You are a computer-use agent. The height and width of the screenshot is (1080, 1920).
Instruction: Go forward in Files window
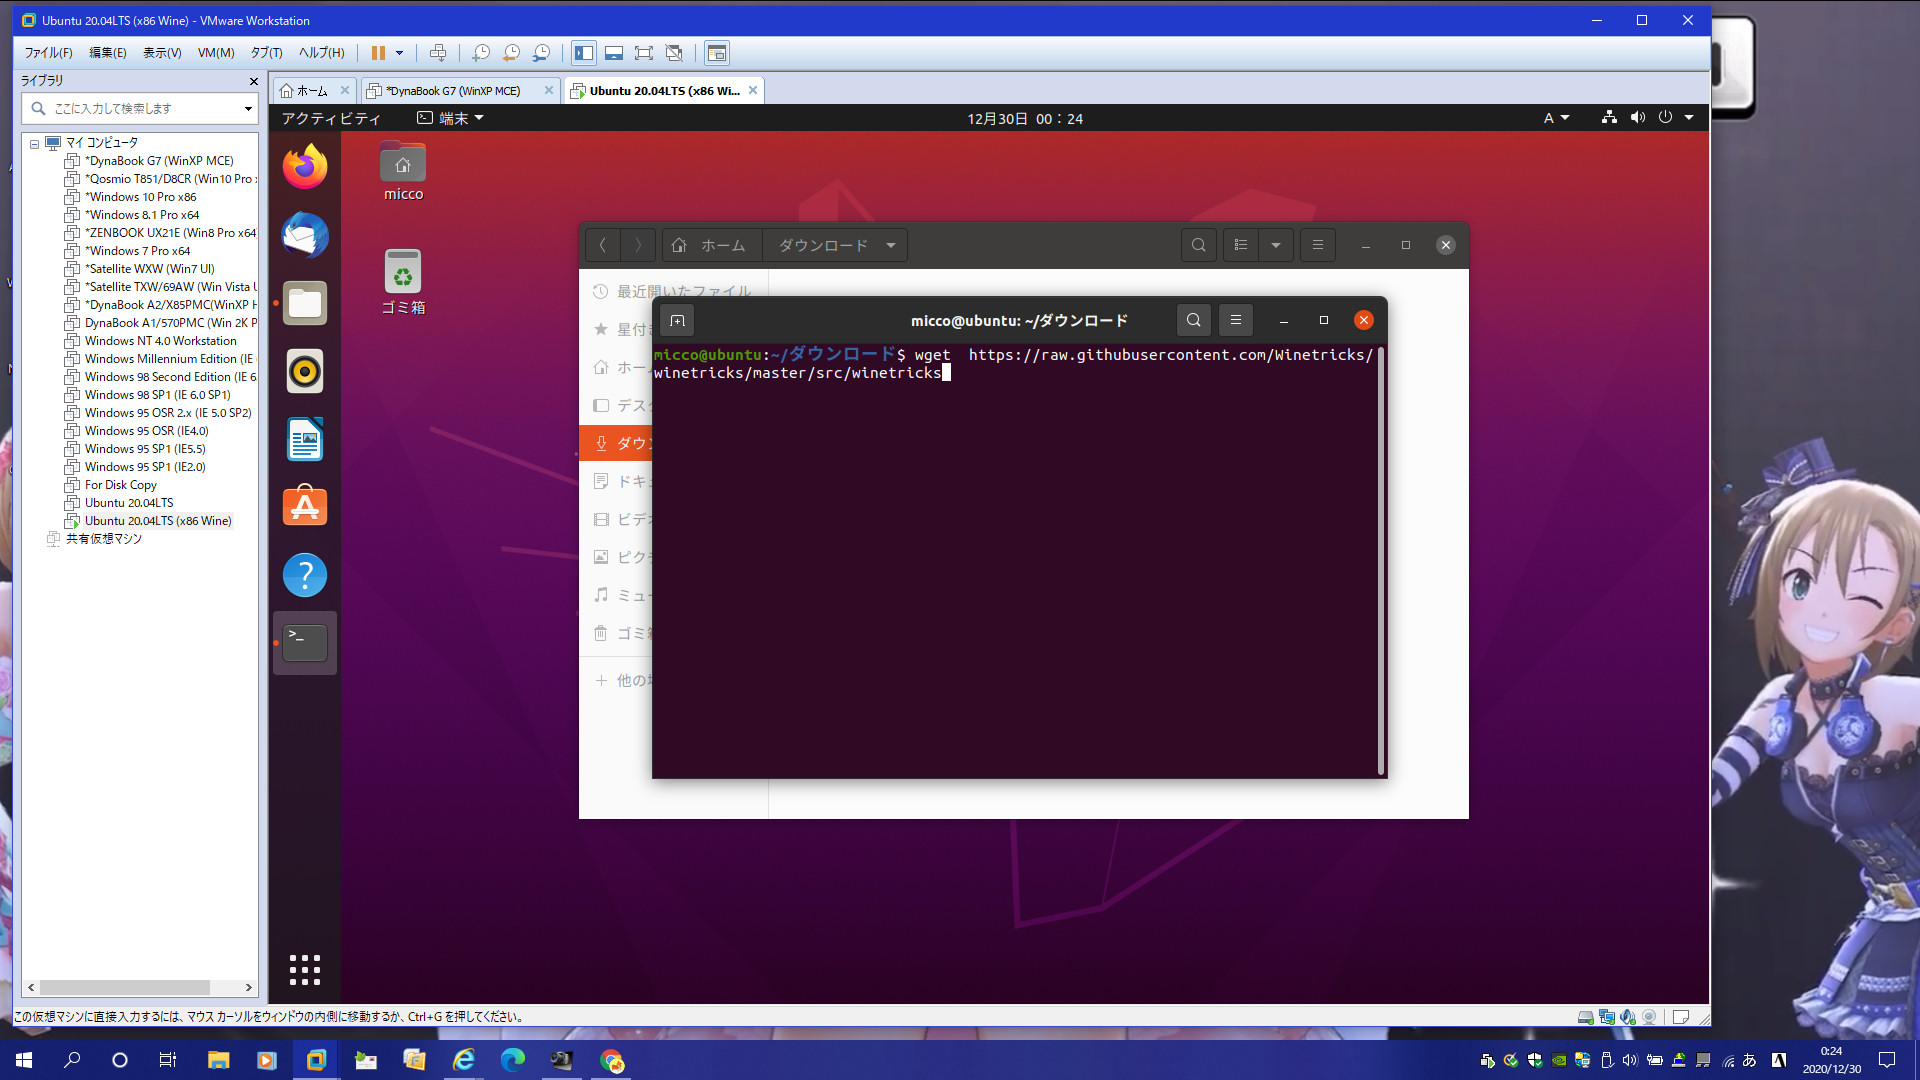638,245
